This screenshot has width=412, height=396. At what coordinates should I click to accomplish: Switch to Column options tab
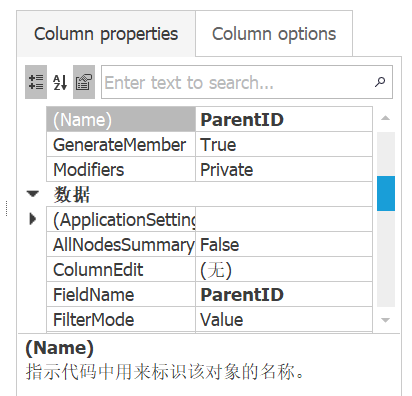(x=274, y=34)
